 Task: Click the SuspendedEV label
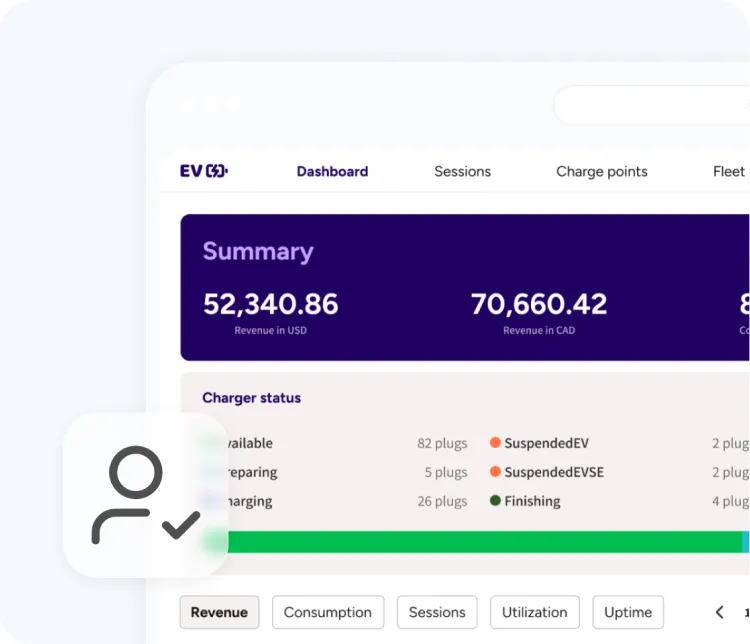[546, 443]
